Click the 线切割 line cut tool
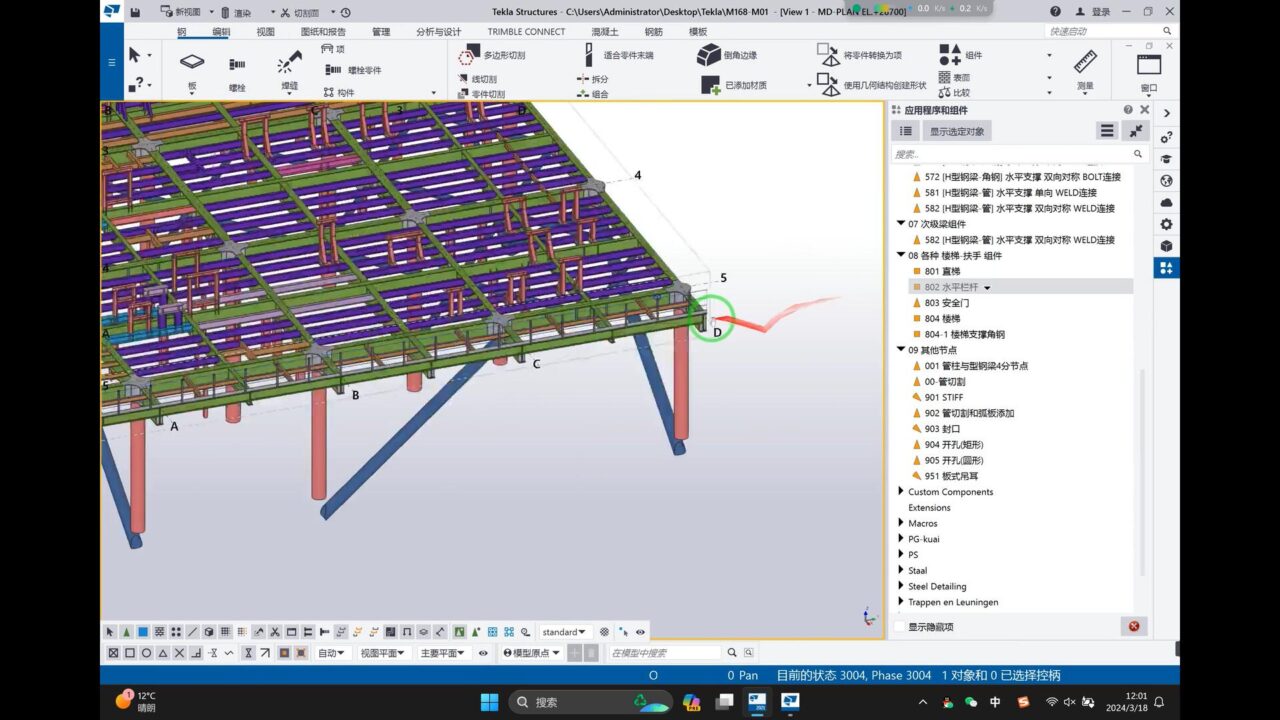This screenshot has width=1280, height=720. pos(477,79)
